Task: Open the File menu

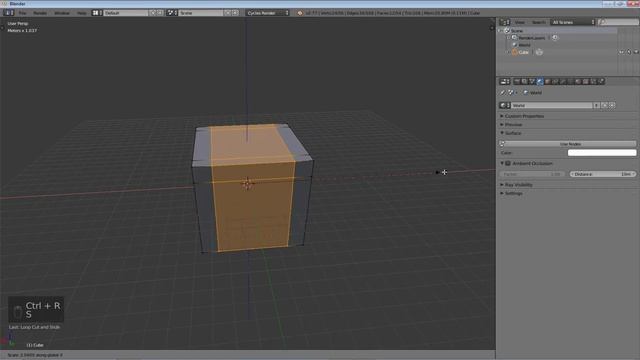Action: click(x=22, y=13)
